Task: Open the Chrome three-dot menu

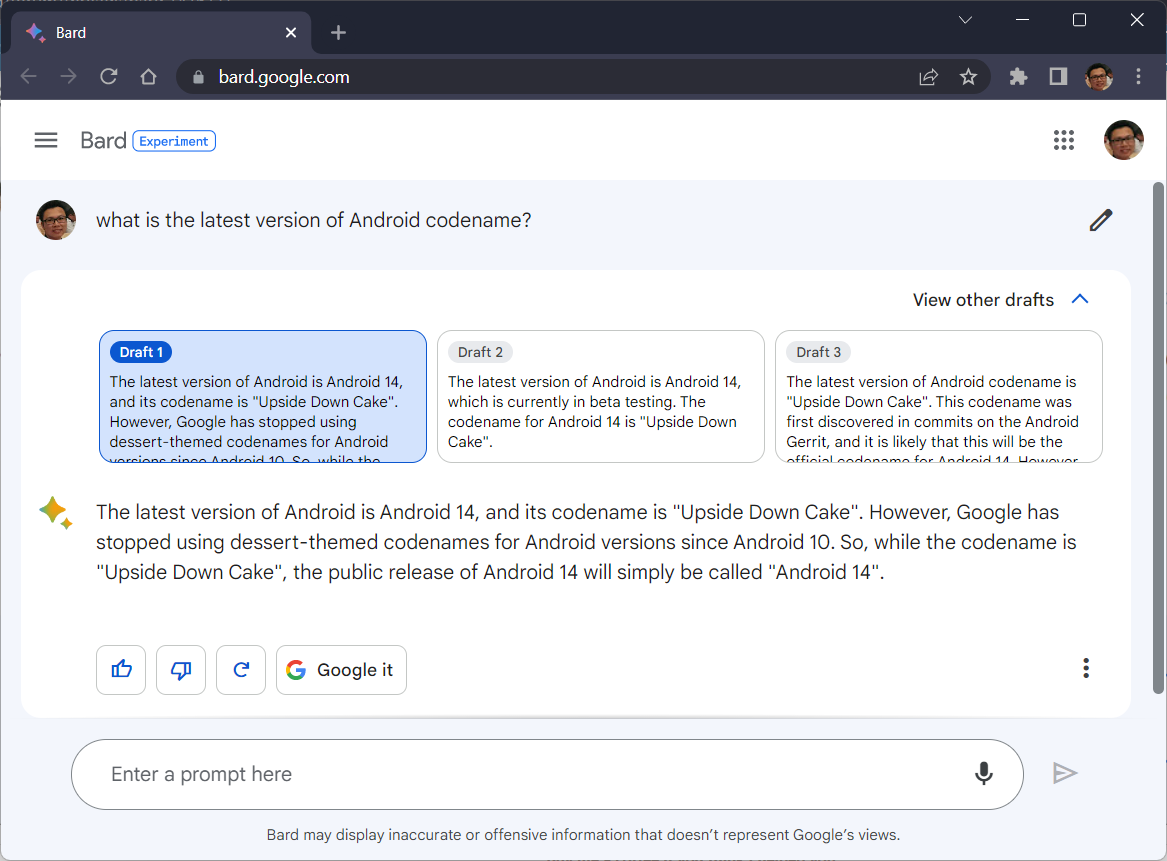Action: 1139,77
